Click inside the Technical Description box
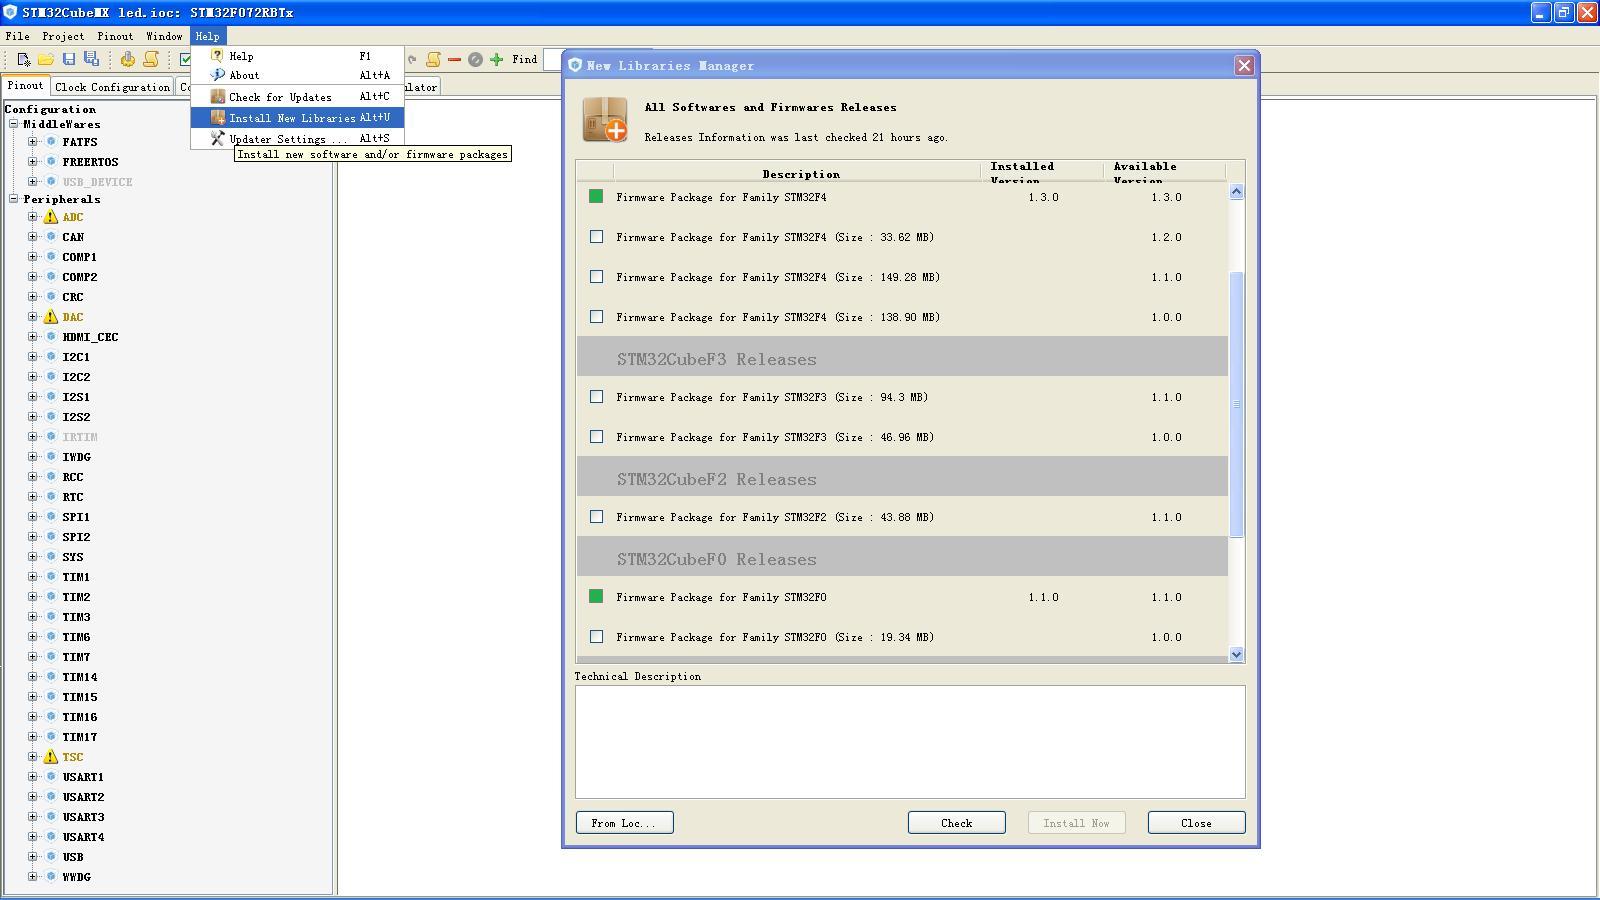Viewport: 1600px width, 900px height. (x=910, y=742)
